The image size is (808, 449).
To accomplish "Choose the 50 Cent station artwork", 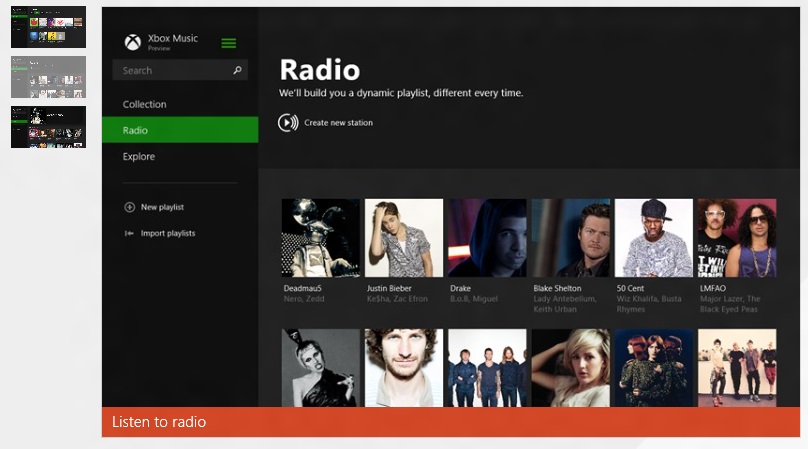I will [653, 238].
